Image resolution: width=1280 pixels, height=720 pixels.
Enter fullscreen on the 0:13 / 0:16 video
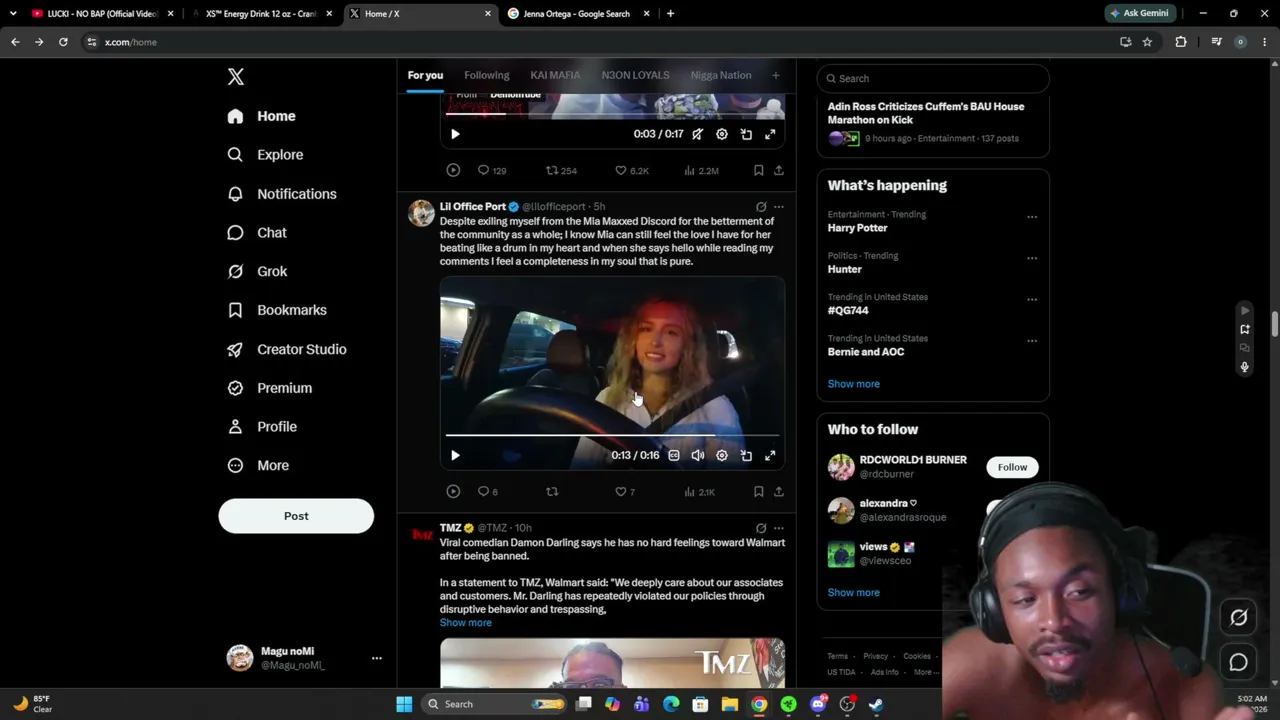tap(770, 456)
